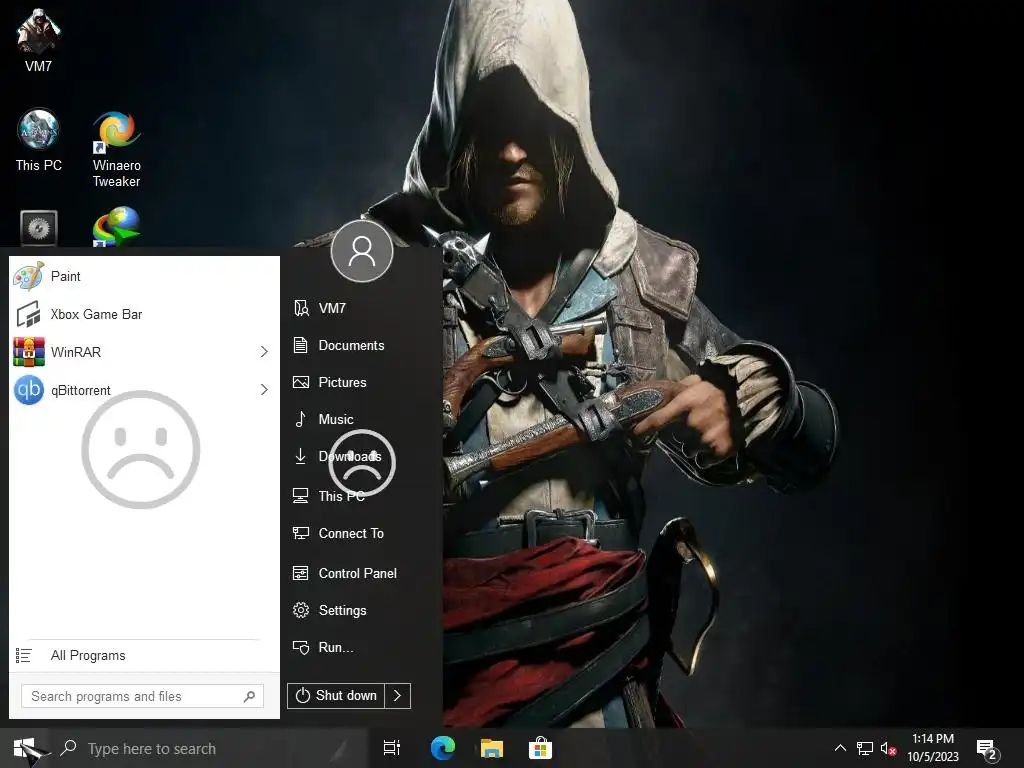The image size is (1024, 768).
Task: Launch Xbox Game Bar entry
Action: click(144, 314)
